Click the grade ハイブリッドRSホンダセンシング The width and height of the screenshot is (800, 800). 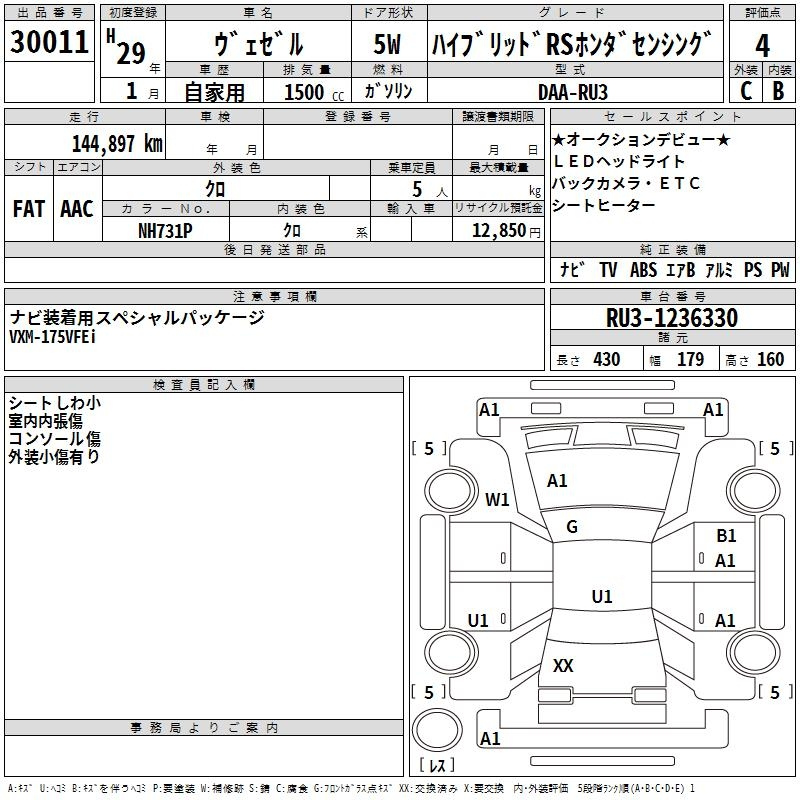tap(571, 44)
